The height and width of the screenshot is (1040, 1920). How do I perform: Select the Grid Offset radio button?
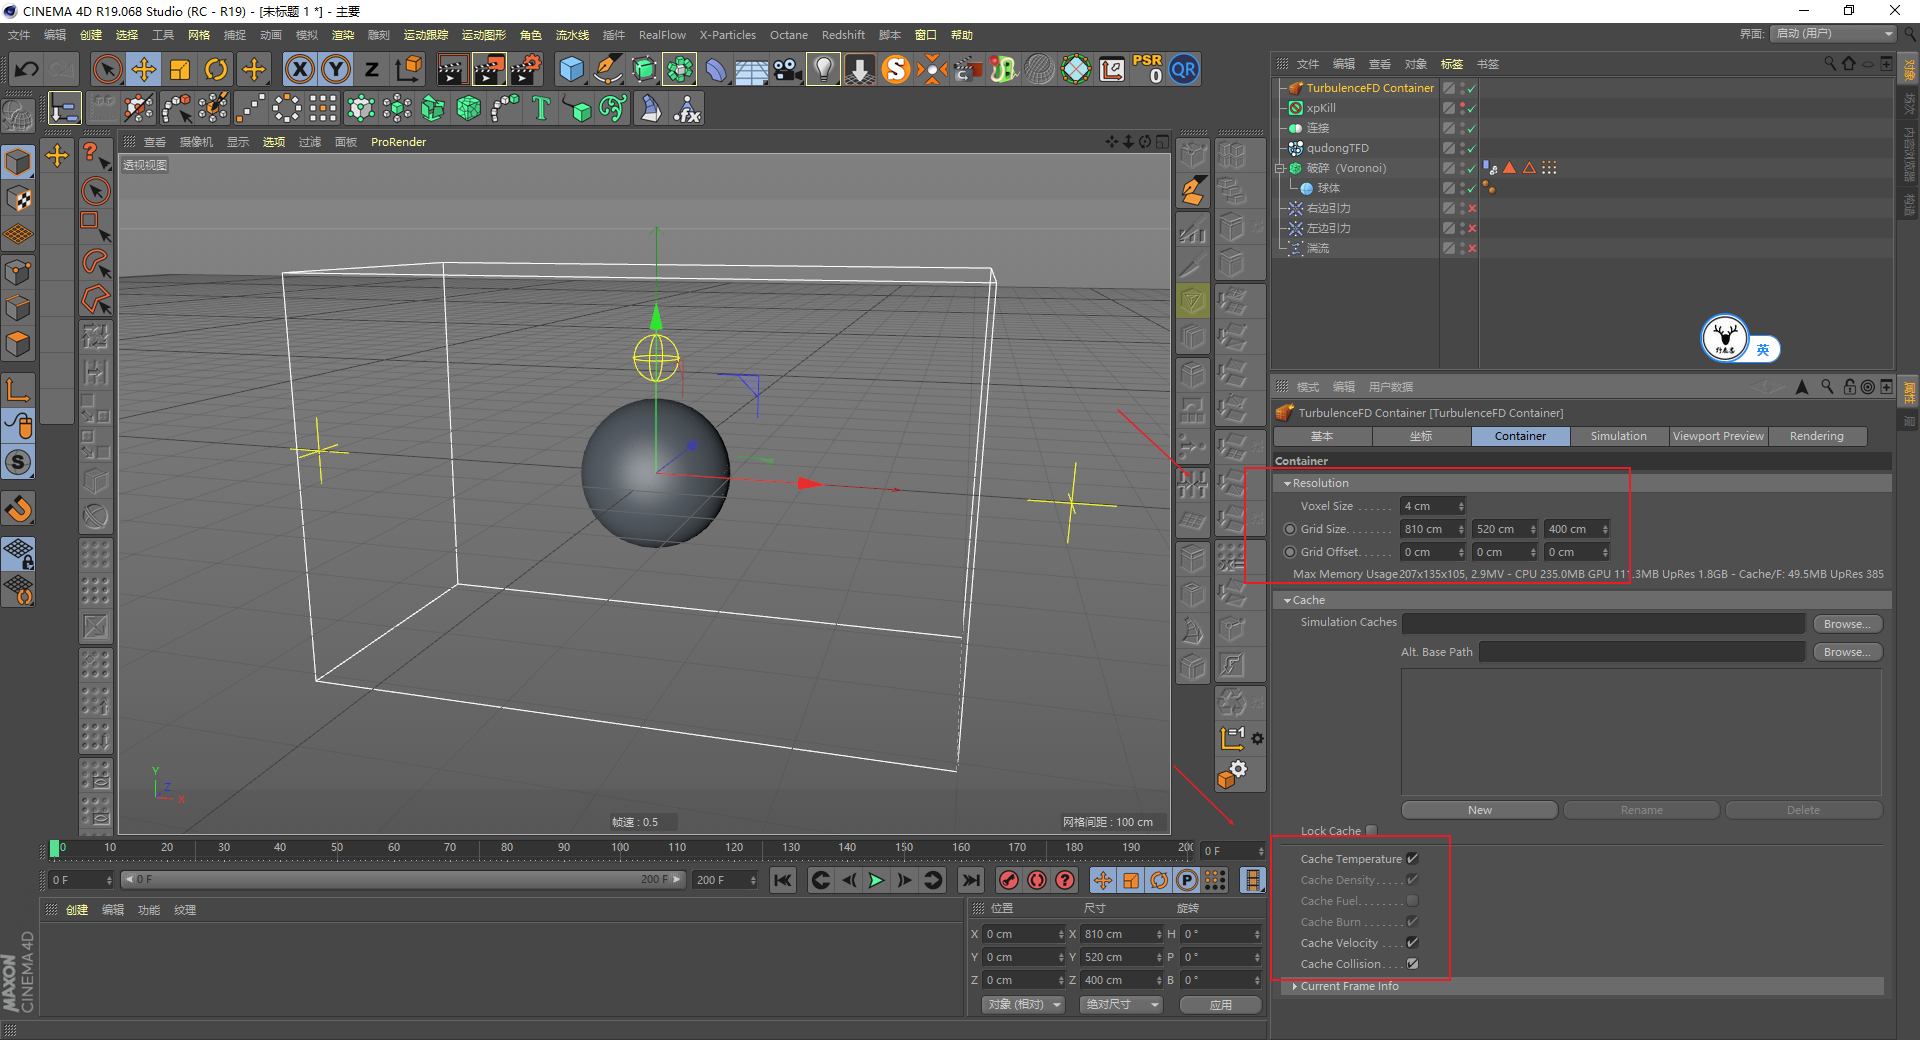(x=1290, y=552)
